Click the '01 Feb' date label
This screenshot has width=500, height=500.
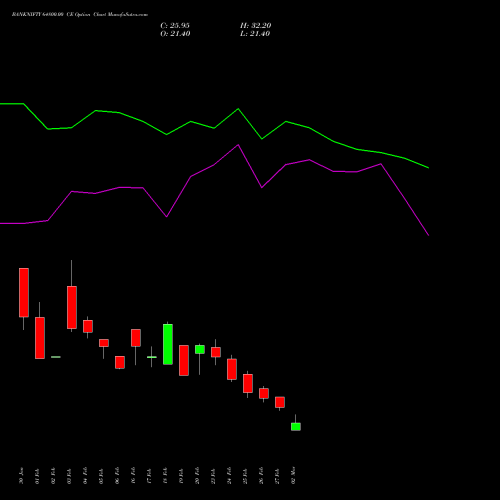tap(37, 476)
